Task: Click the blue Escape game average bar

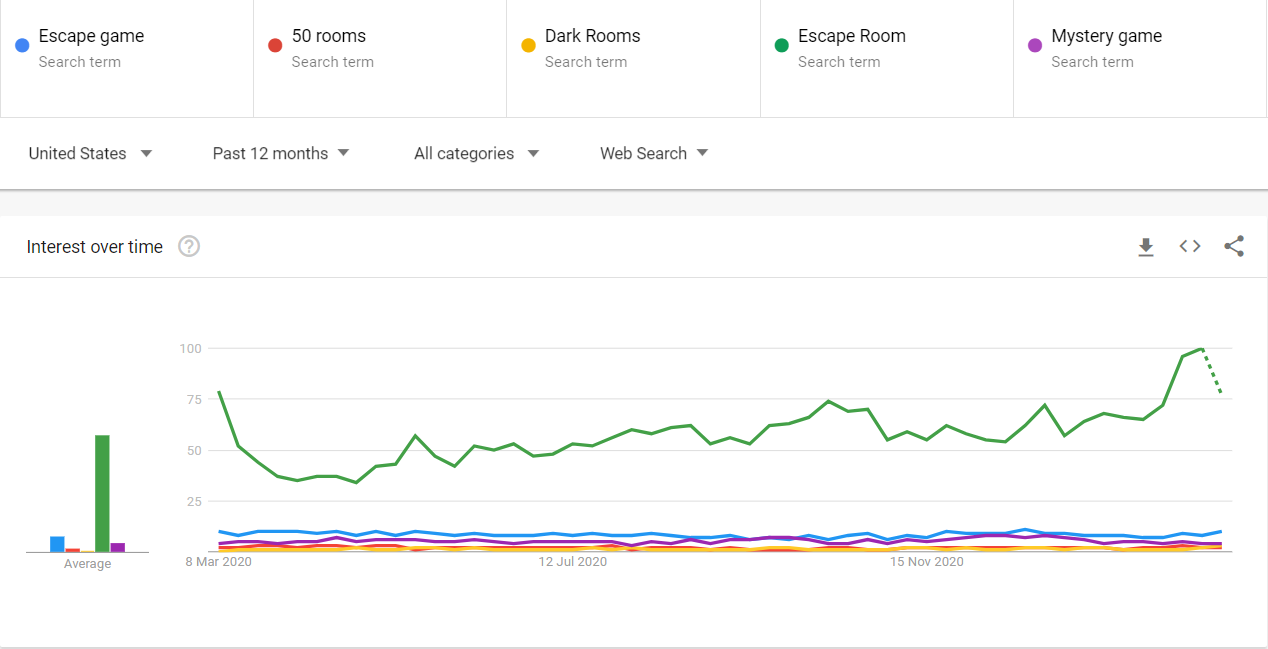Action: pos(57,544)
